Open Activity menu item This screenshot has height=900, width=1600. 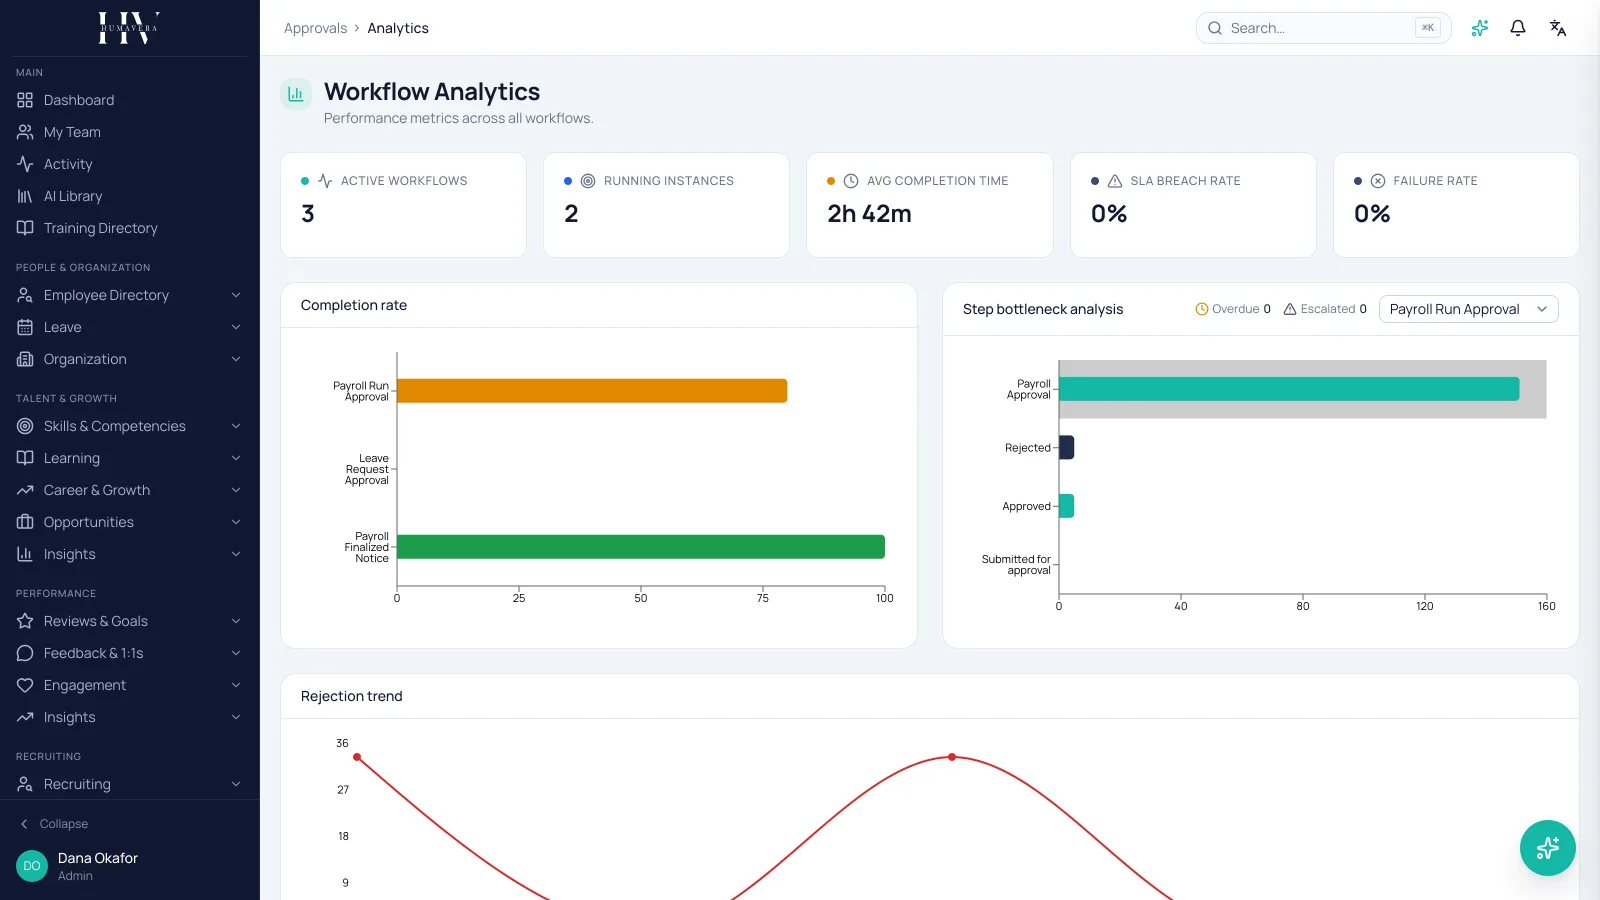point(129,164)
